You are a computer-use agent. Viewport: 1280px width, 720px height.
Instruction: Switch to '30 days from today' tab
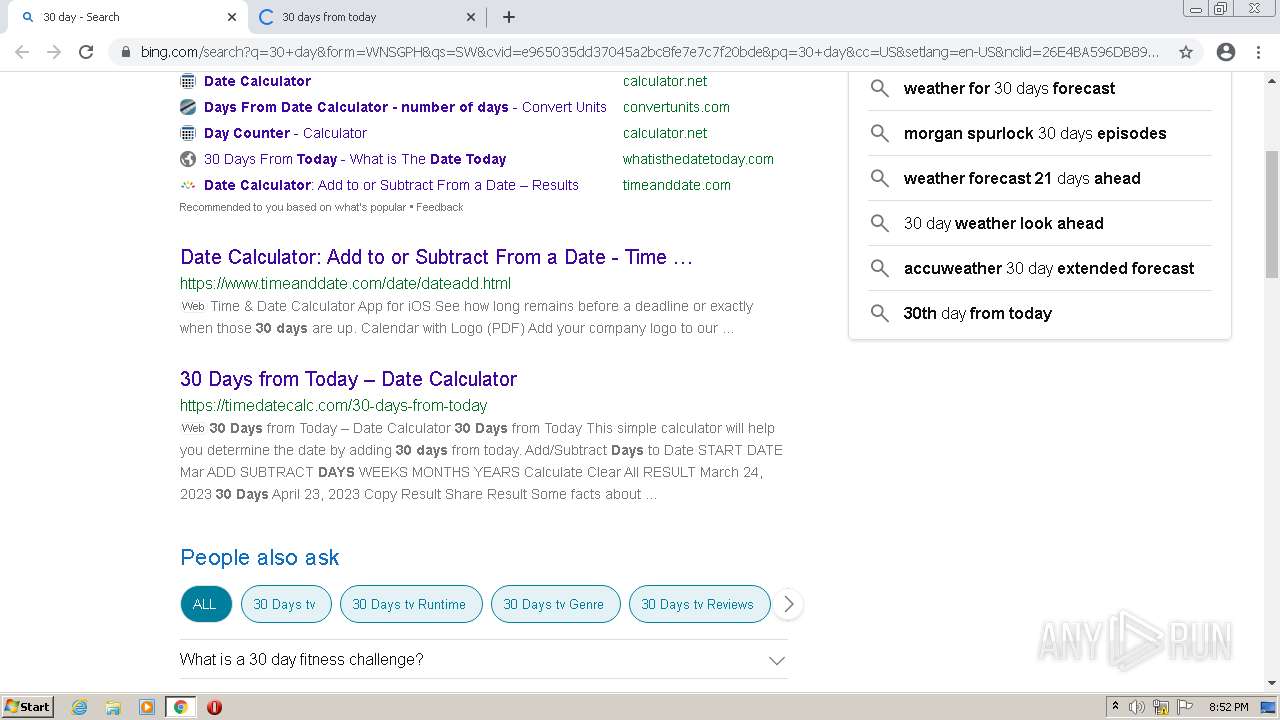point(367,17)
